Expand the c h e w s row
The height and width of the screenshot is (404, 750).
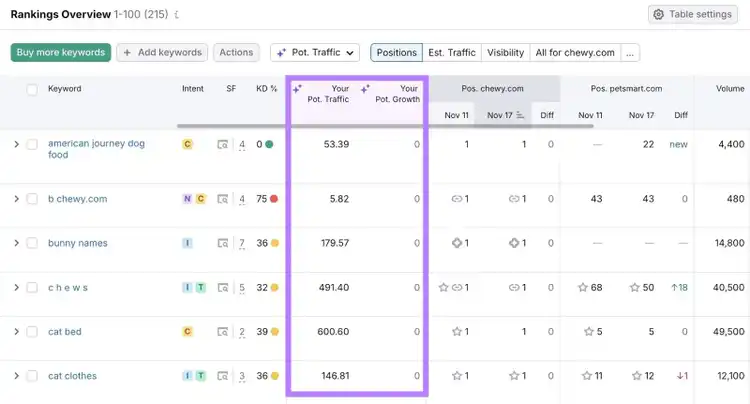(16, 287)
